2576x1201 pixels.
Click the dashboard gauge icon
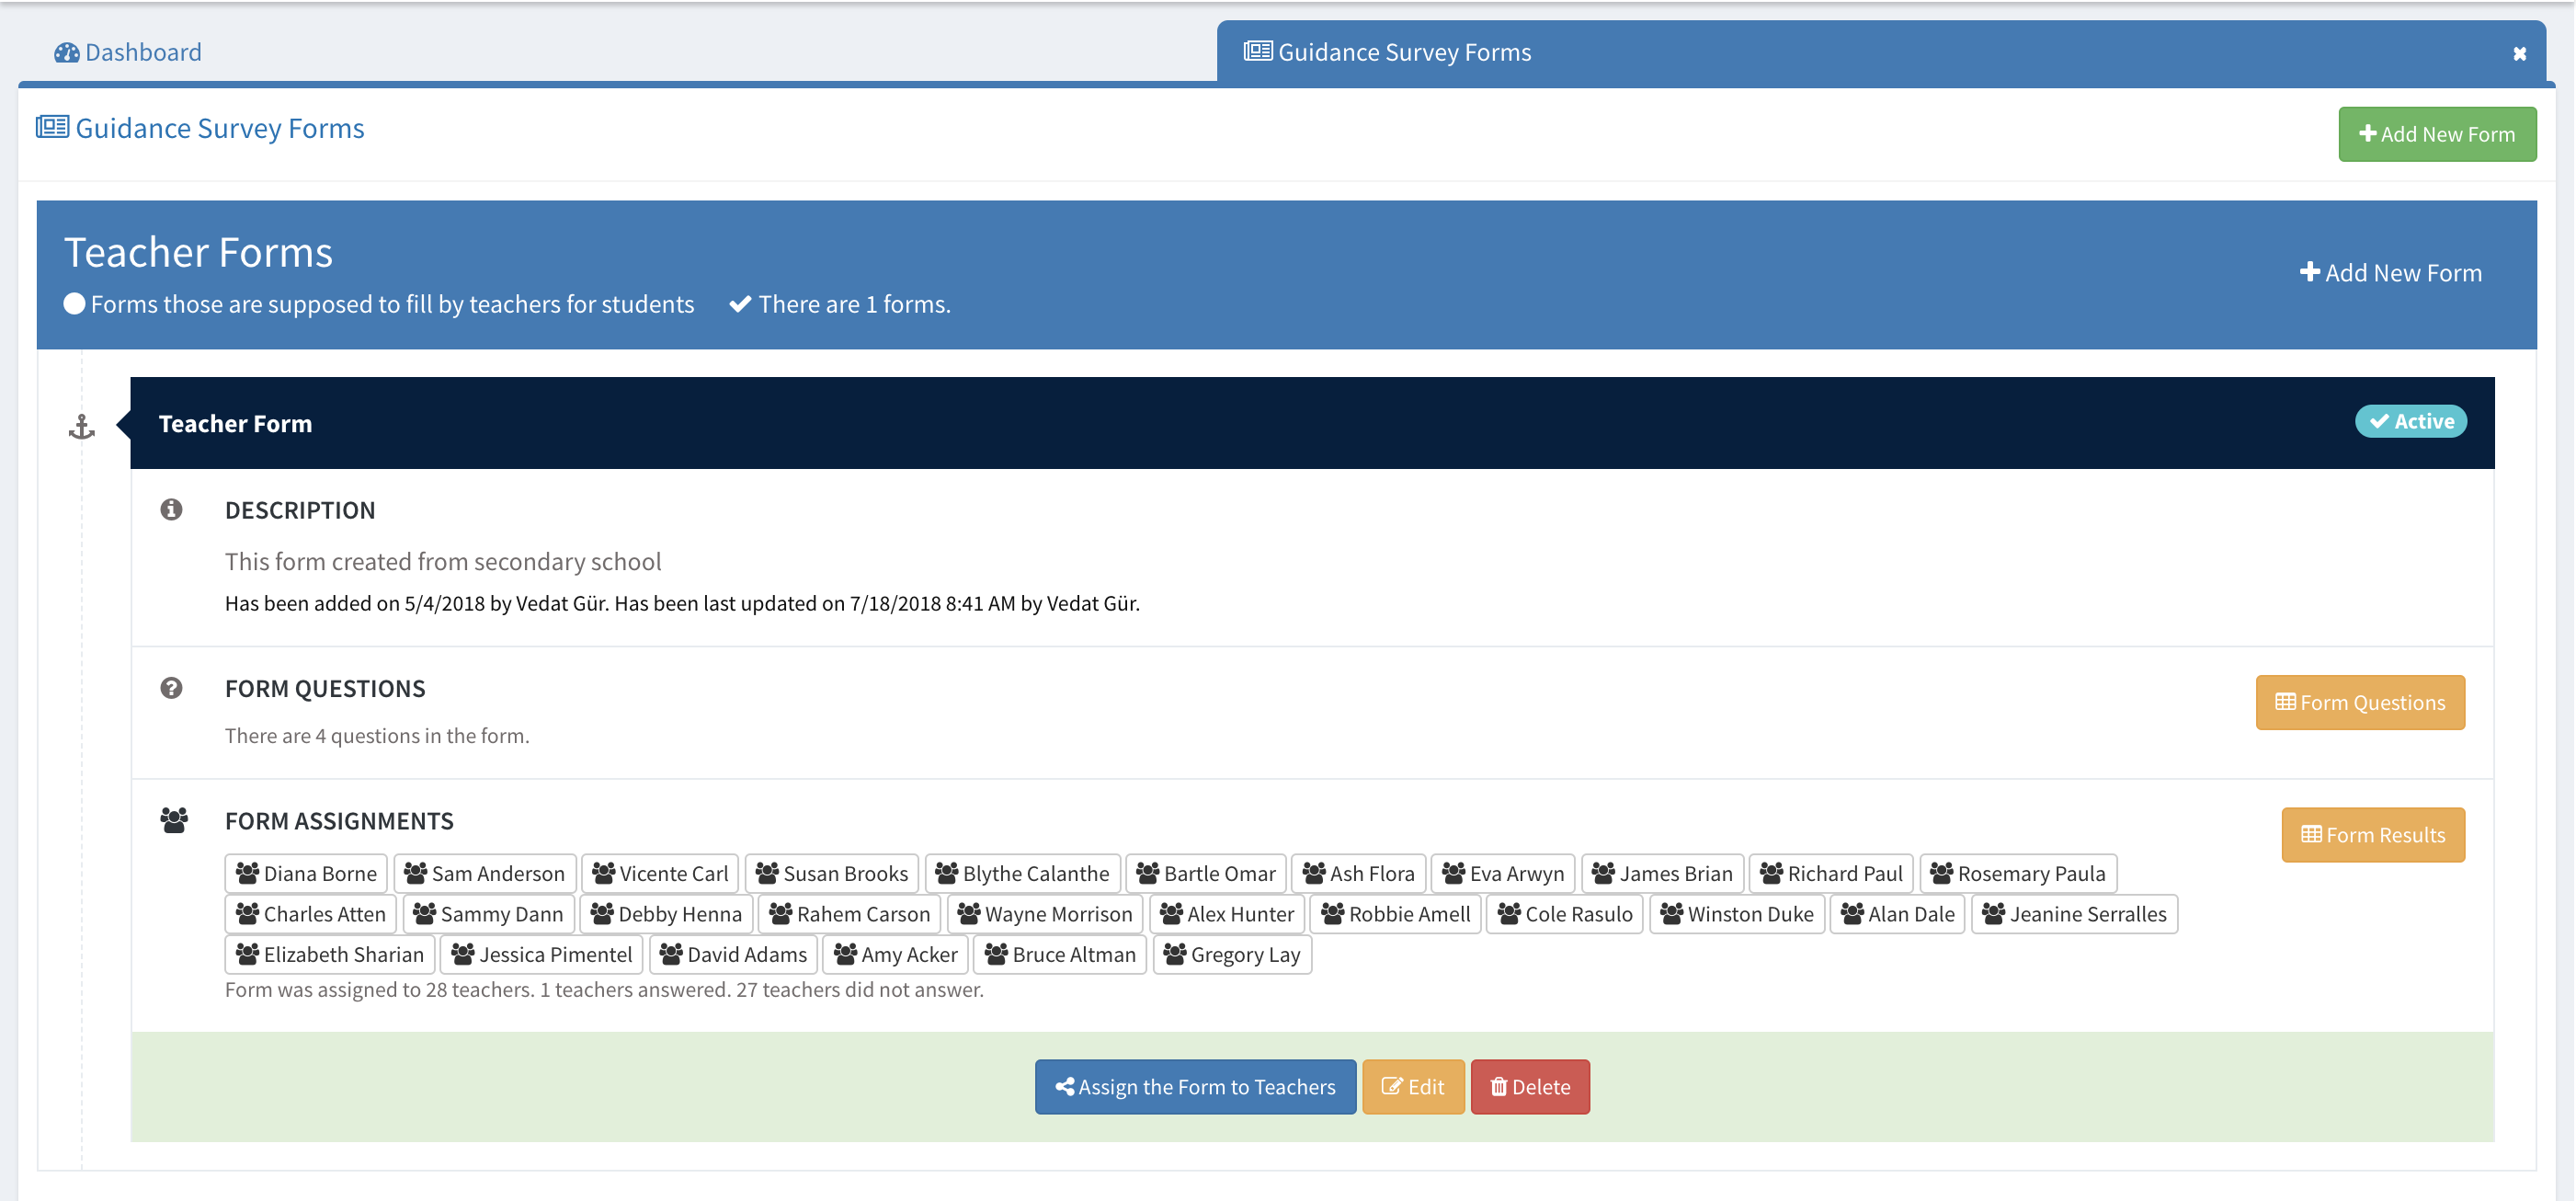point(66,52)
